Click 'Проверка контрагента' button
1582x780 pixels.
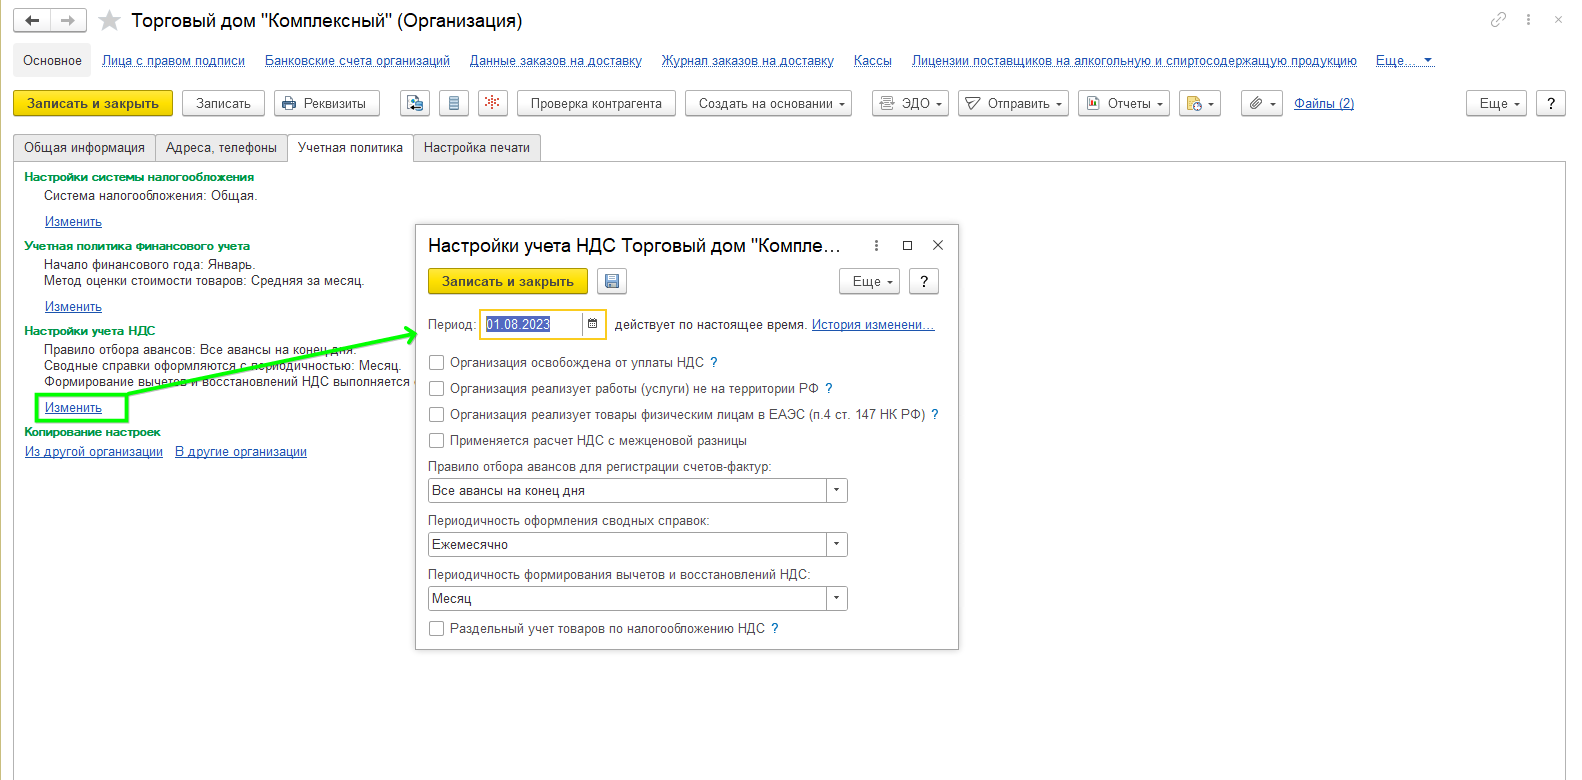pos(596,103)
